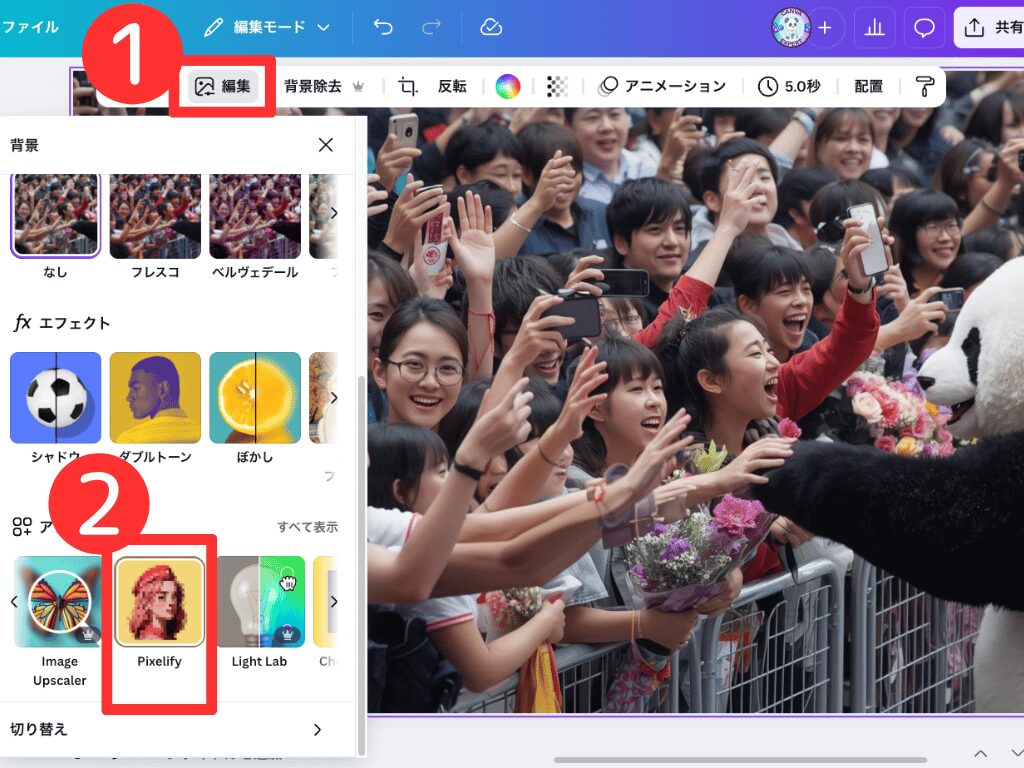Viewport: 1024px width, 768px height.
Task: Open the 編集モード dropdown
Action: (x=267, y=28)
